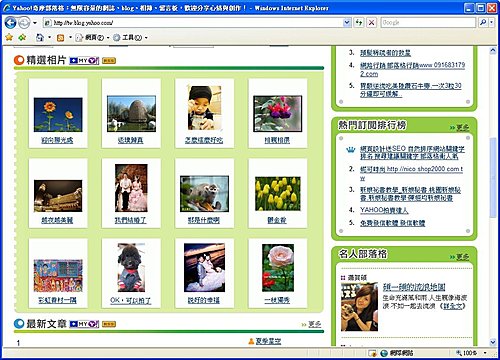Open the 網頁 (Page) menu
The height and width of the screenshot is (360, 500).
click(92, 38)
